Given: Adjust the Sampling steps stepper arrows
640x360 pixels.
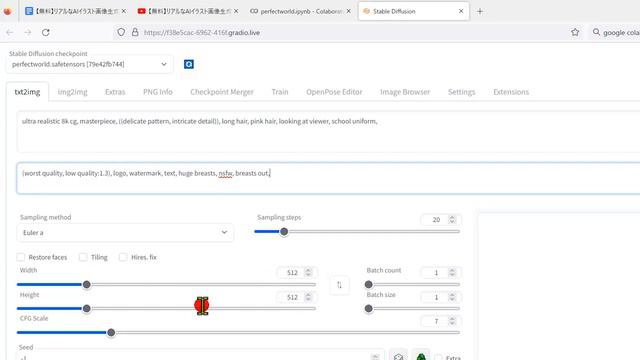Looking at the screenshot, I should pyautogui.click(x=452, y=220).
